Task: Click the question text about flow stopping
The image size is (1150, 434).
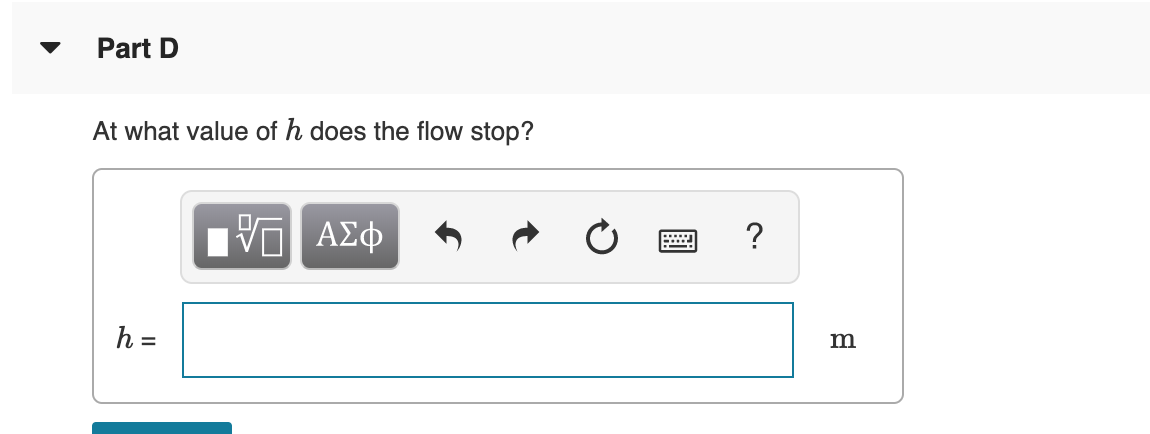Action: pyautogui.click(x=313, y=132)
